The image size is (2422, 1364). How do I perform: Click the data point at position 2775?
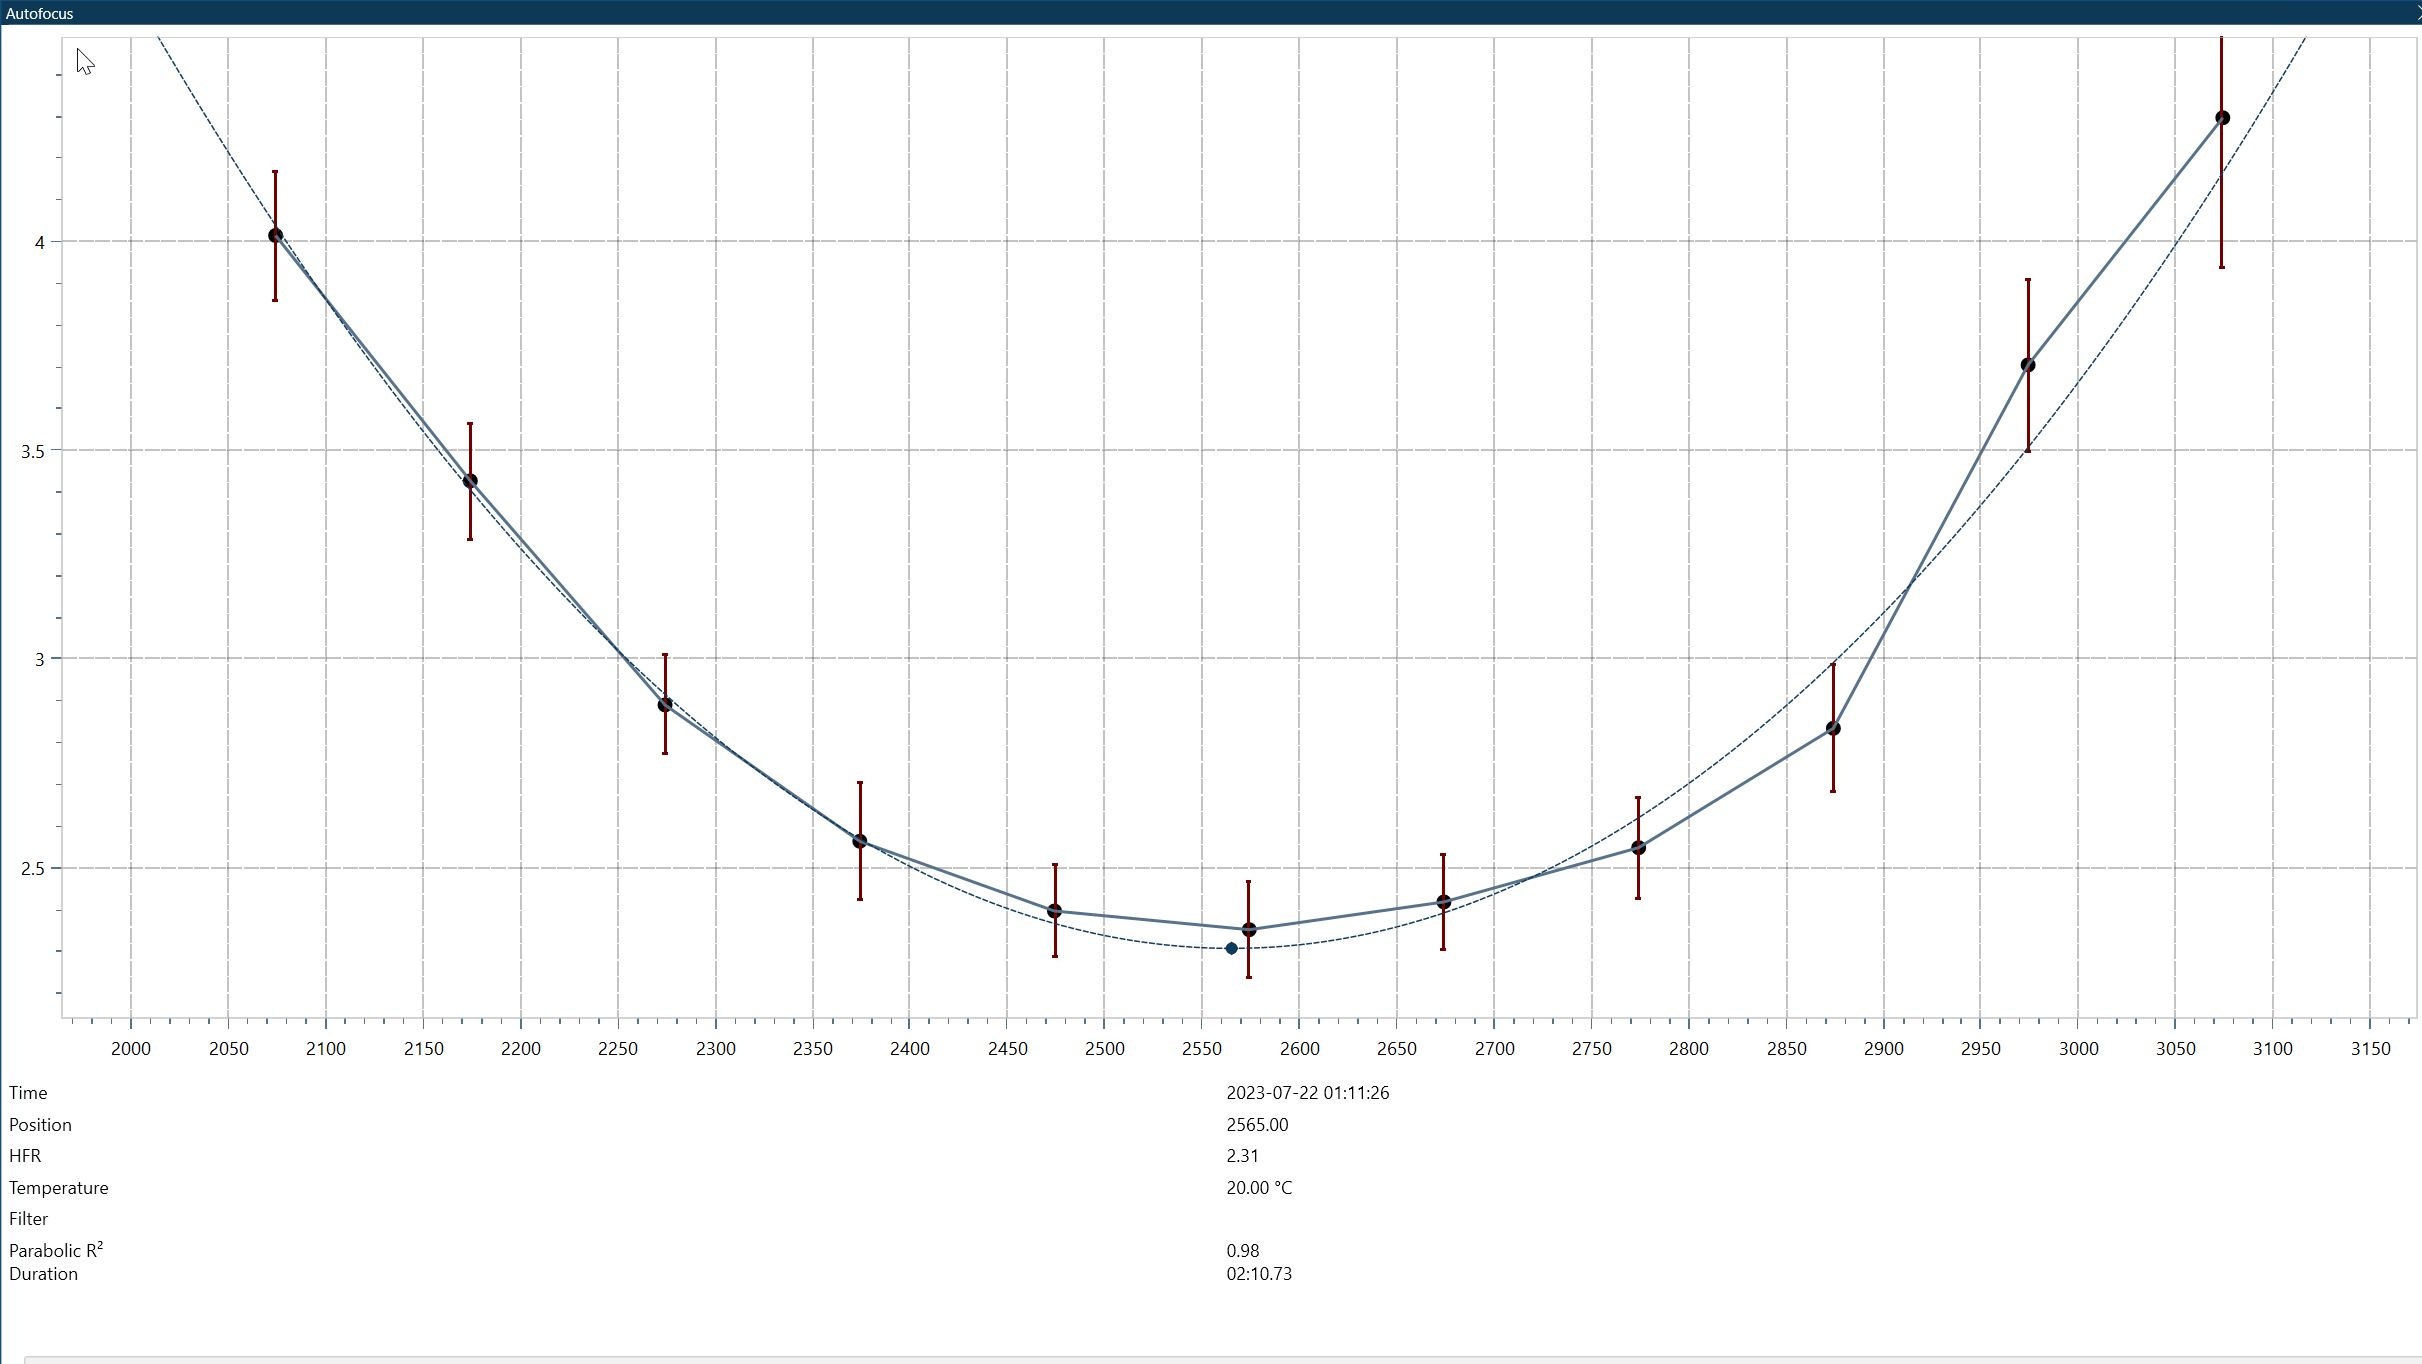click(x=1638, y=848)
